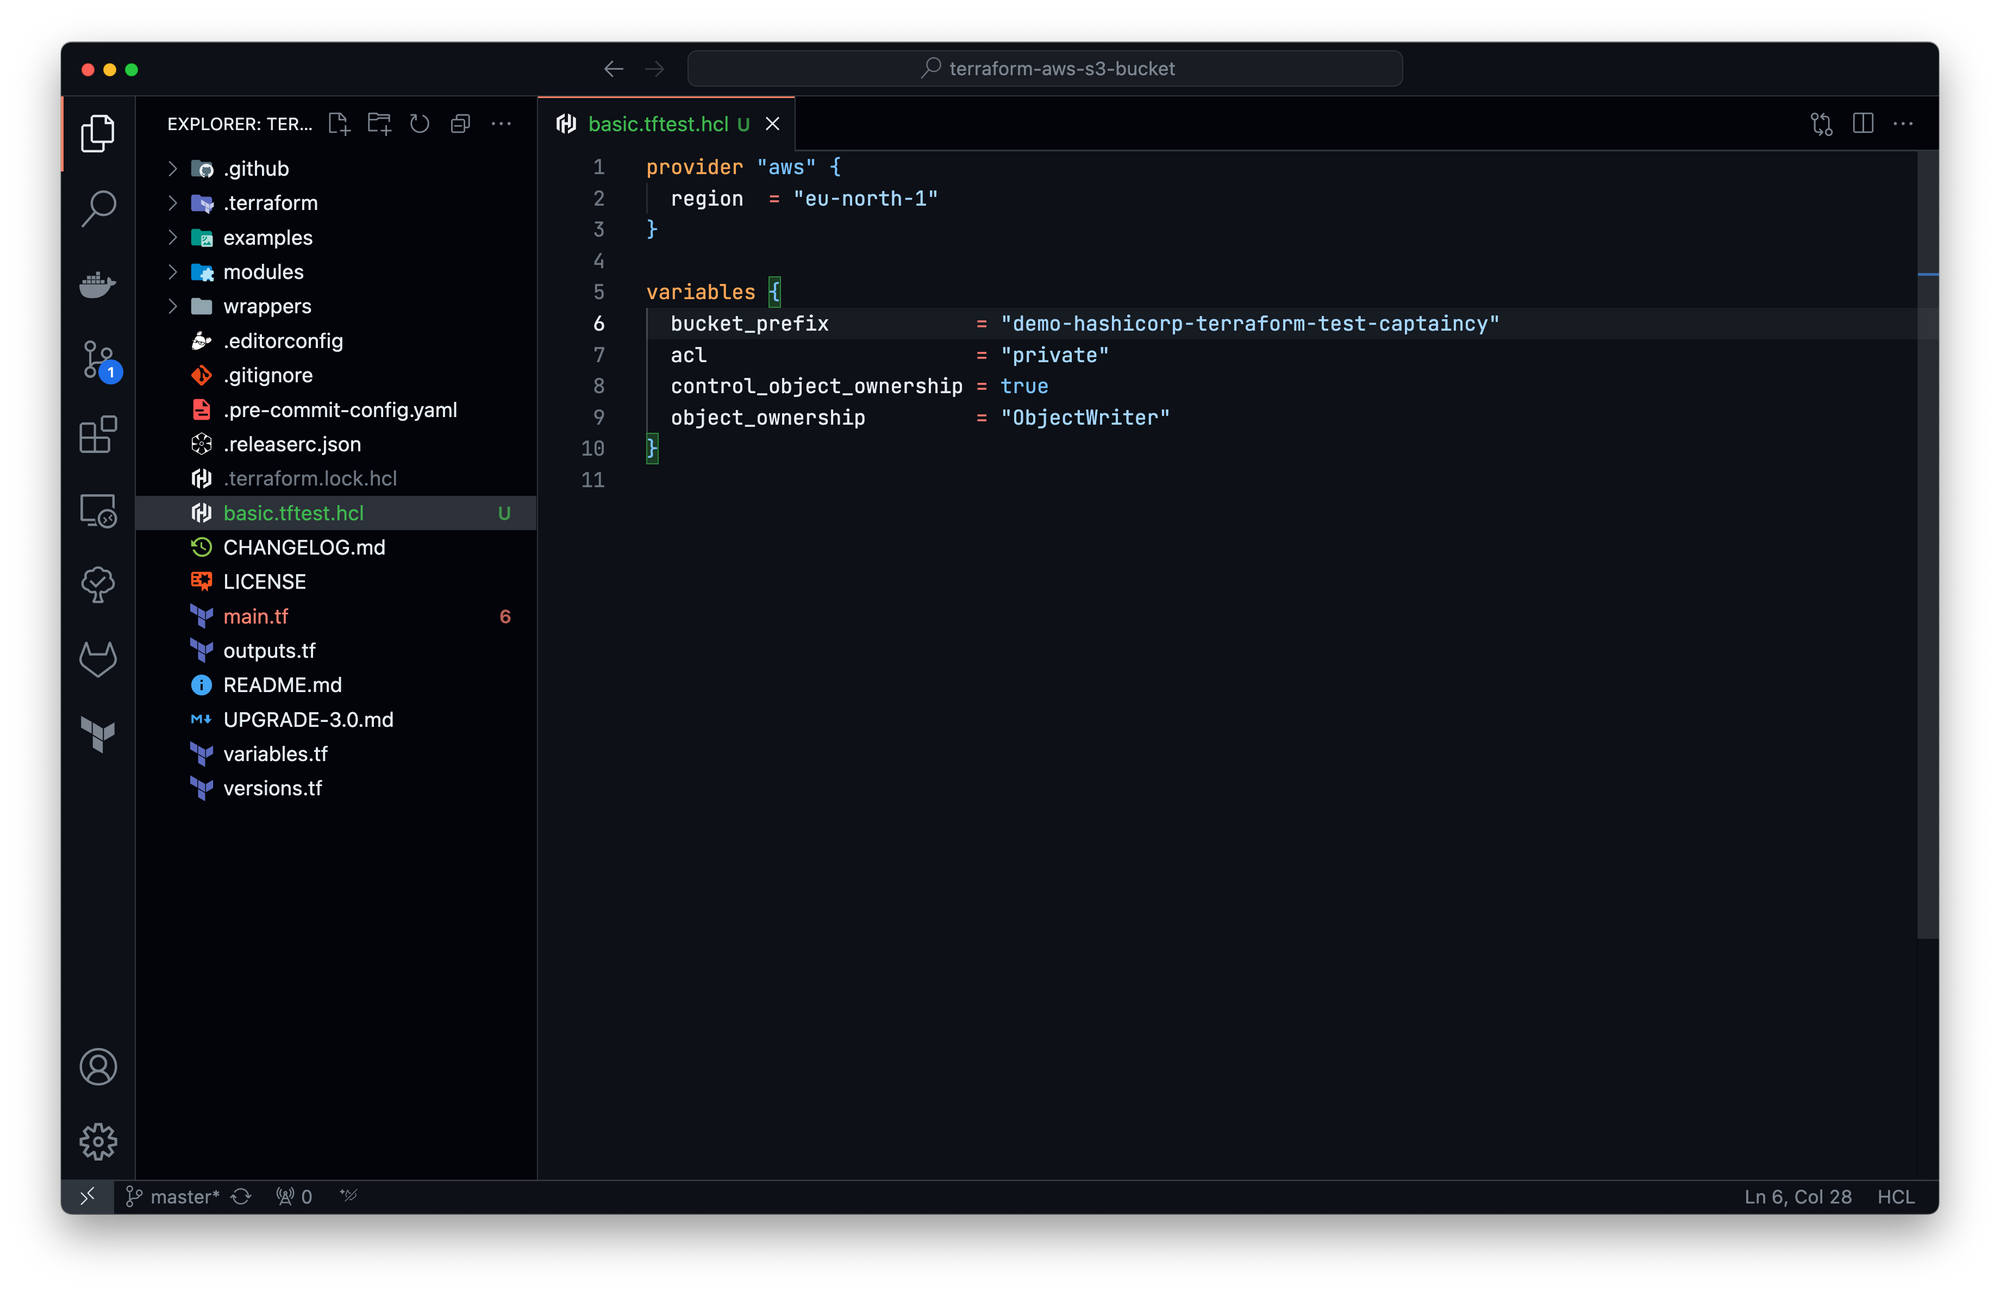Refresh the Explorer file tree
Image resolution: width=2000 pixels, height=1295 pixels.
(420, 124)
